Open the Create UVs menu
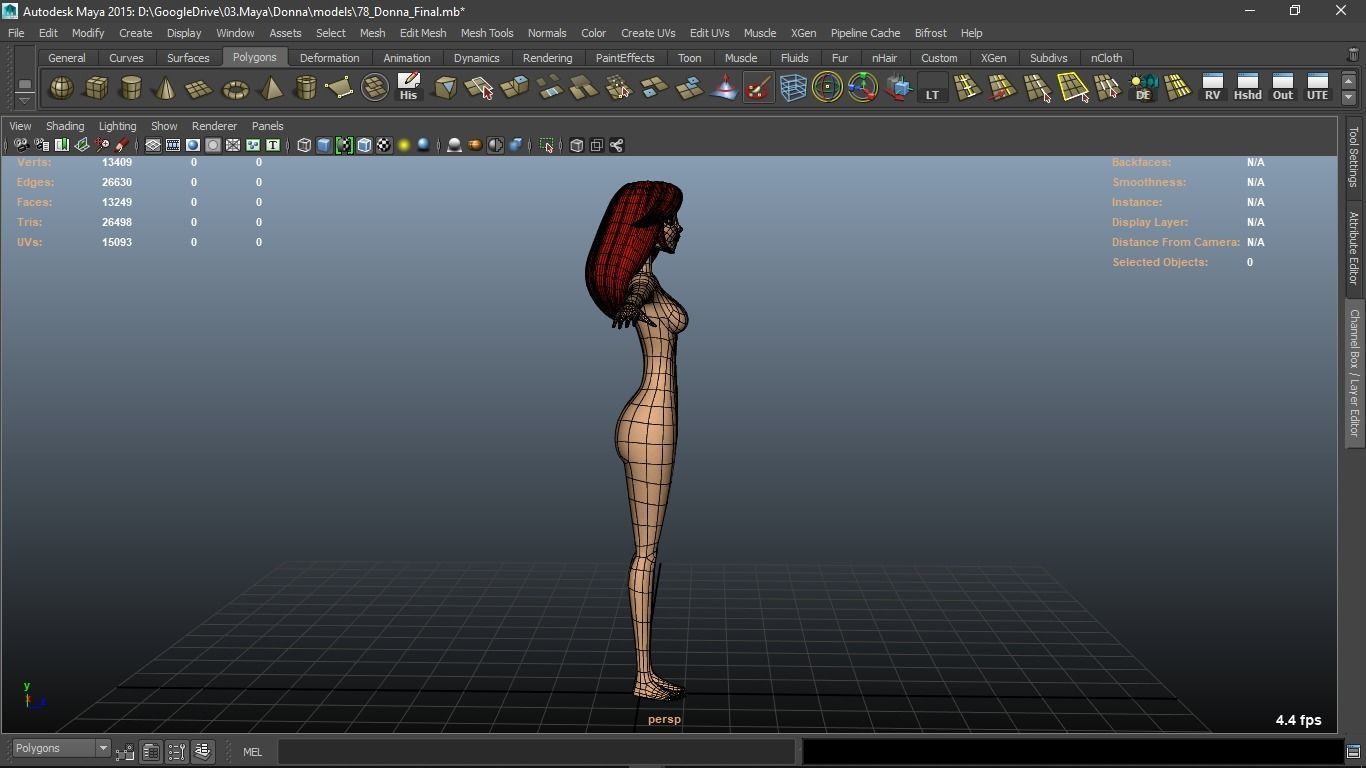 (x=648, y=33)
